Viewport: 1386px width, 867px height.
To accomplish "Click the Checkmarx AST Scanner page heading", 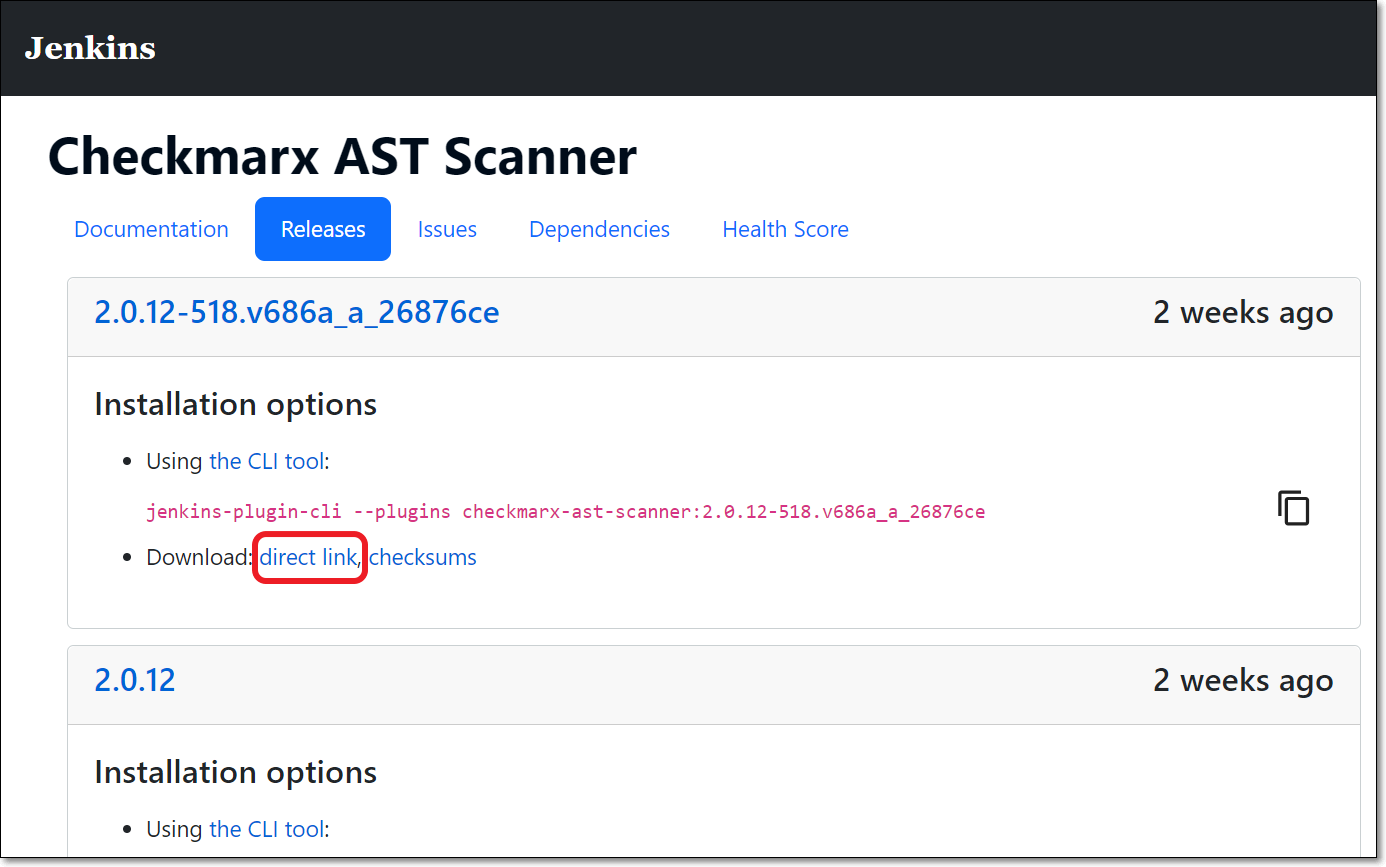I will pyautogui.click(x=342, y=157).
